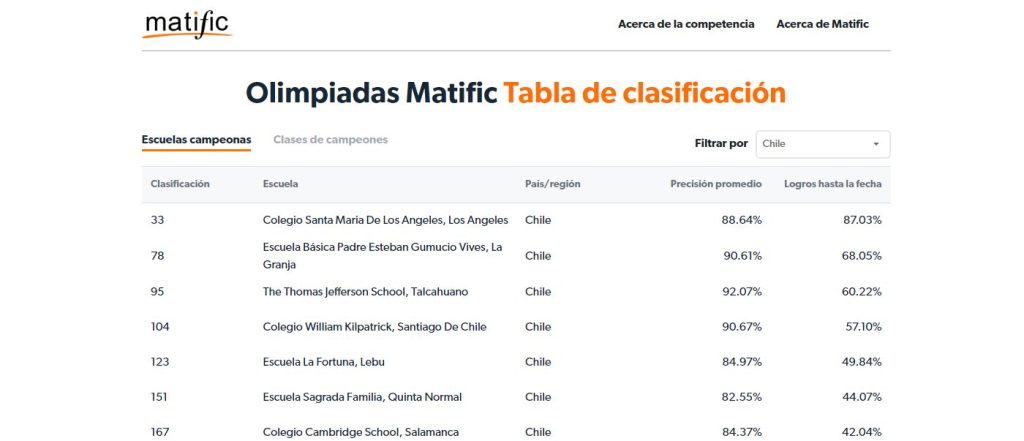Image resolution: width=1024 pixels, height=441 pixels.
Task: Open the Acerca de Matific link
Action: (822, 24)
